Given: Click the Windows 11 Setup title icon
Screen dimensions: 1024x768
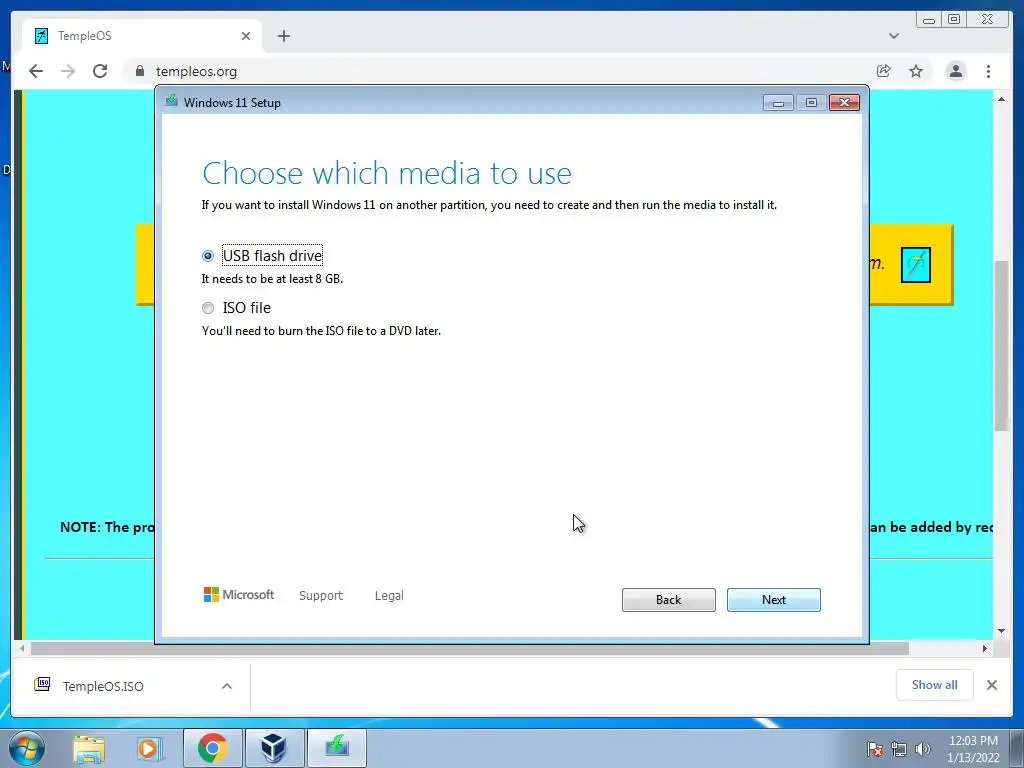Looking at the screenshot, I should click(172, 101).
